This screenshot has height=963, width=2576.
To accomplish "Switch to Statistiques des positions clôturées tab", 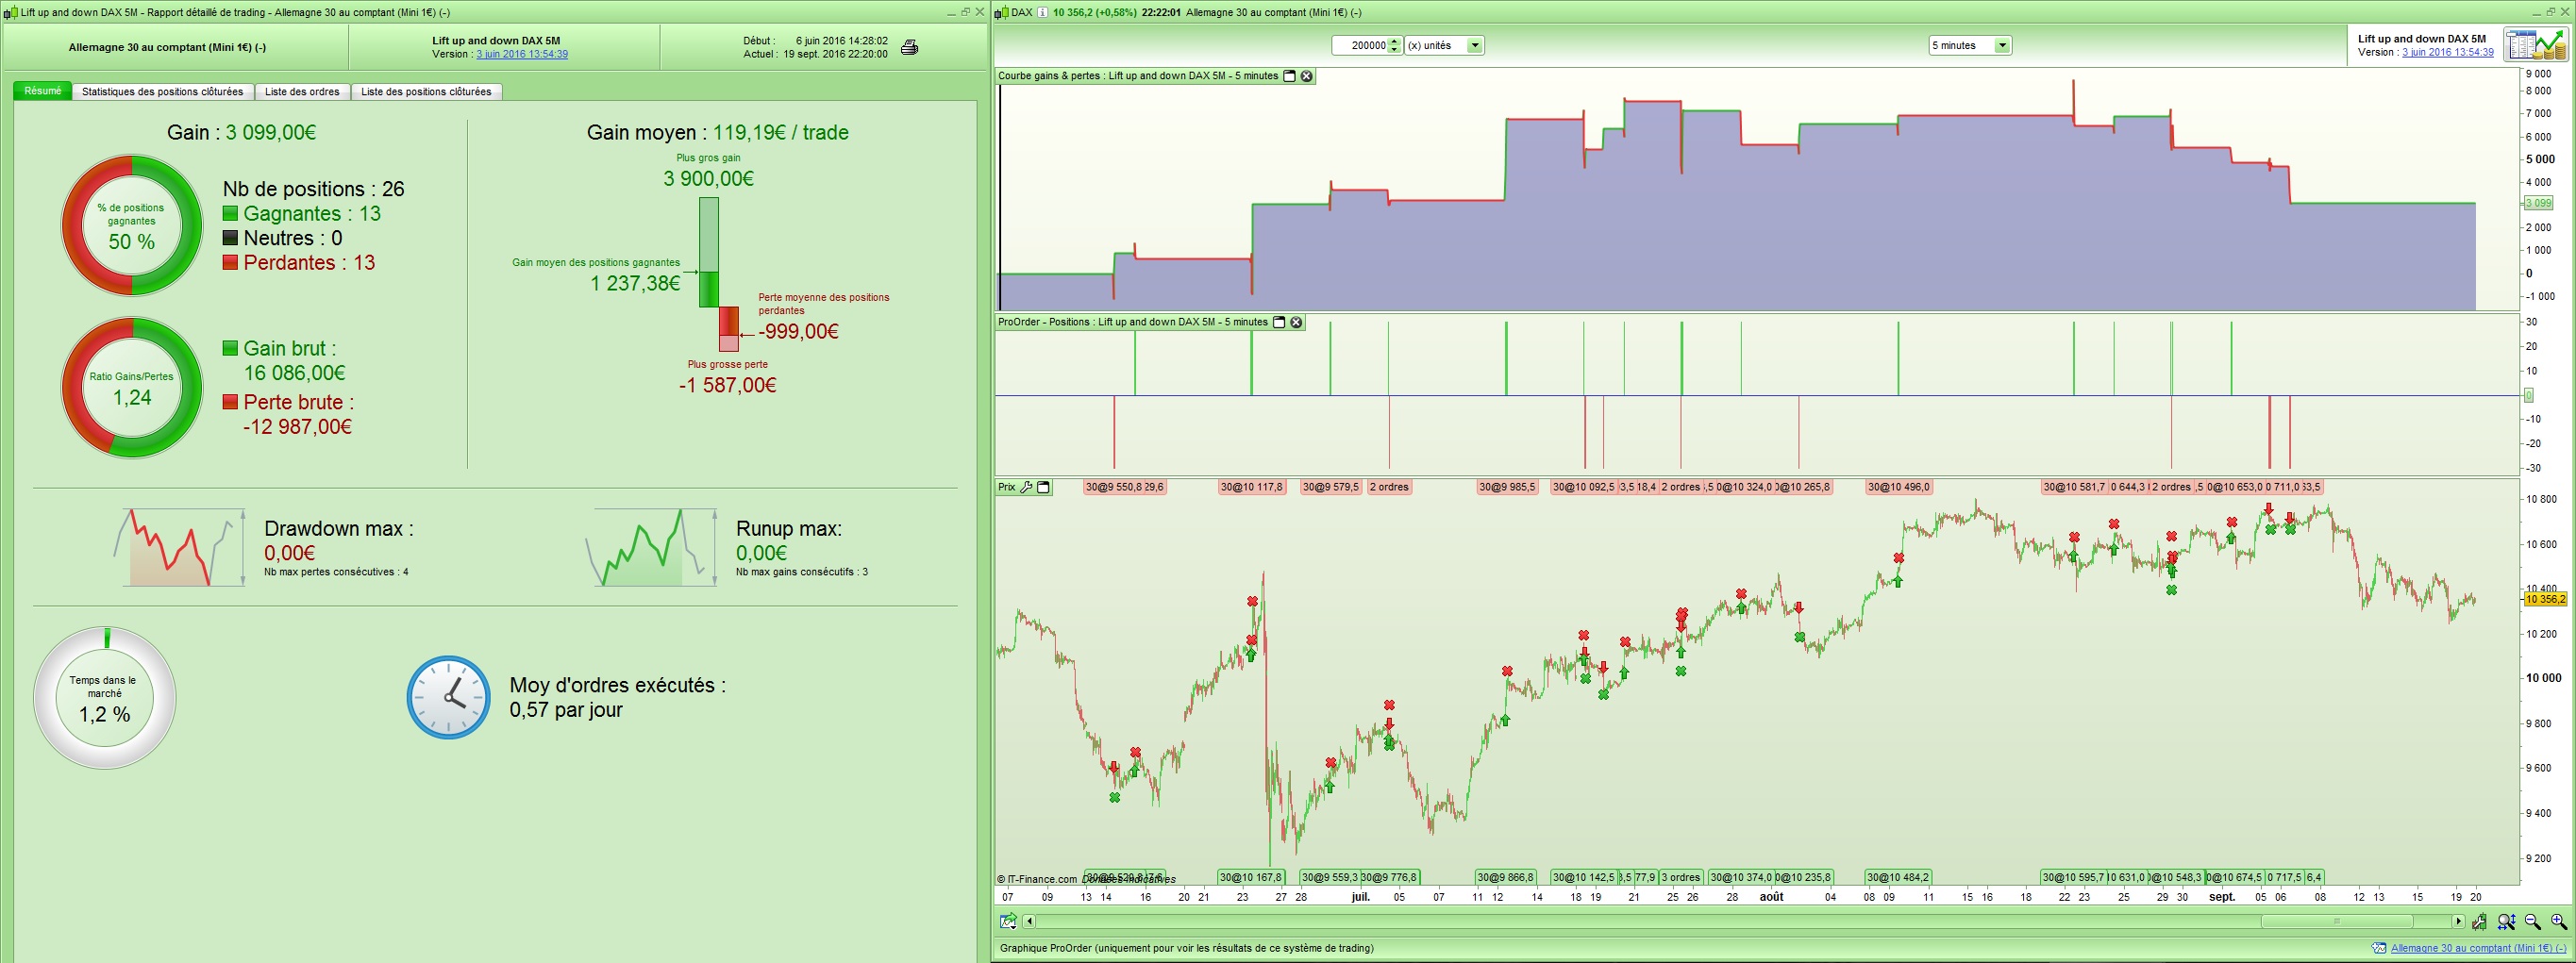I will coord(162,92).
